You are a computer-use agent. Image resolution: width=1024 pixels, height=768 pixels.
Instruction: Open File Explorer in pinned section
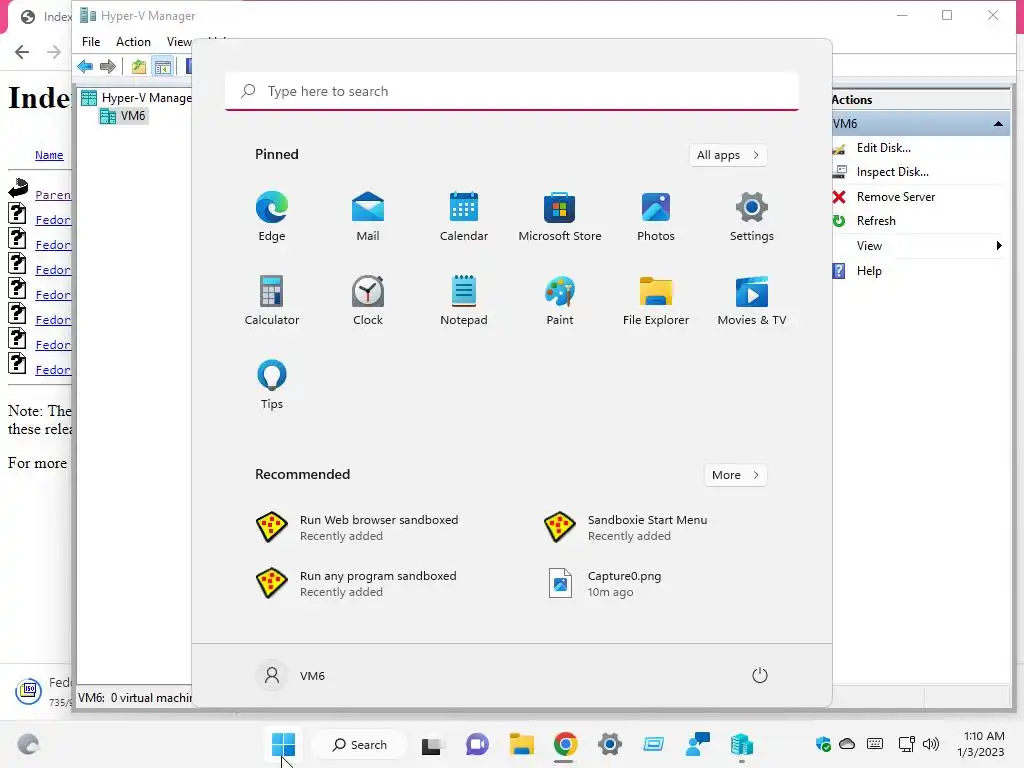coord(656,300)
